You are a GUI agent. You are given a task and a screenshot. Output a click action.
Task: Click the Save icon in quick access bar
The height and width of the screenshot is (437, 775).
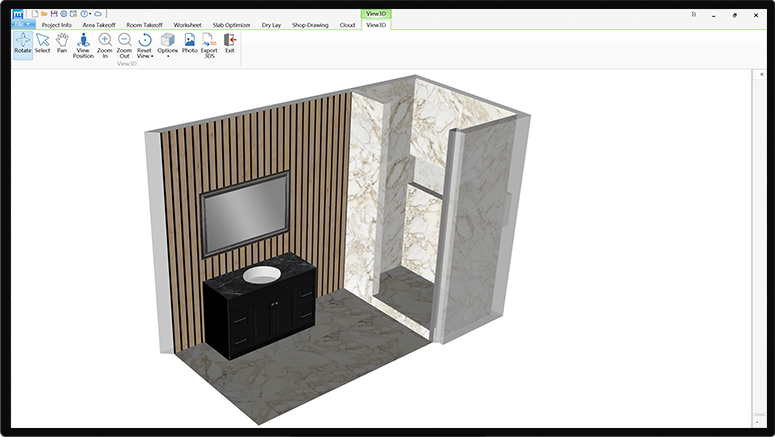point(54,13)
